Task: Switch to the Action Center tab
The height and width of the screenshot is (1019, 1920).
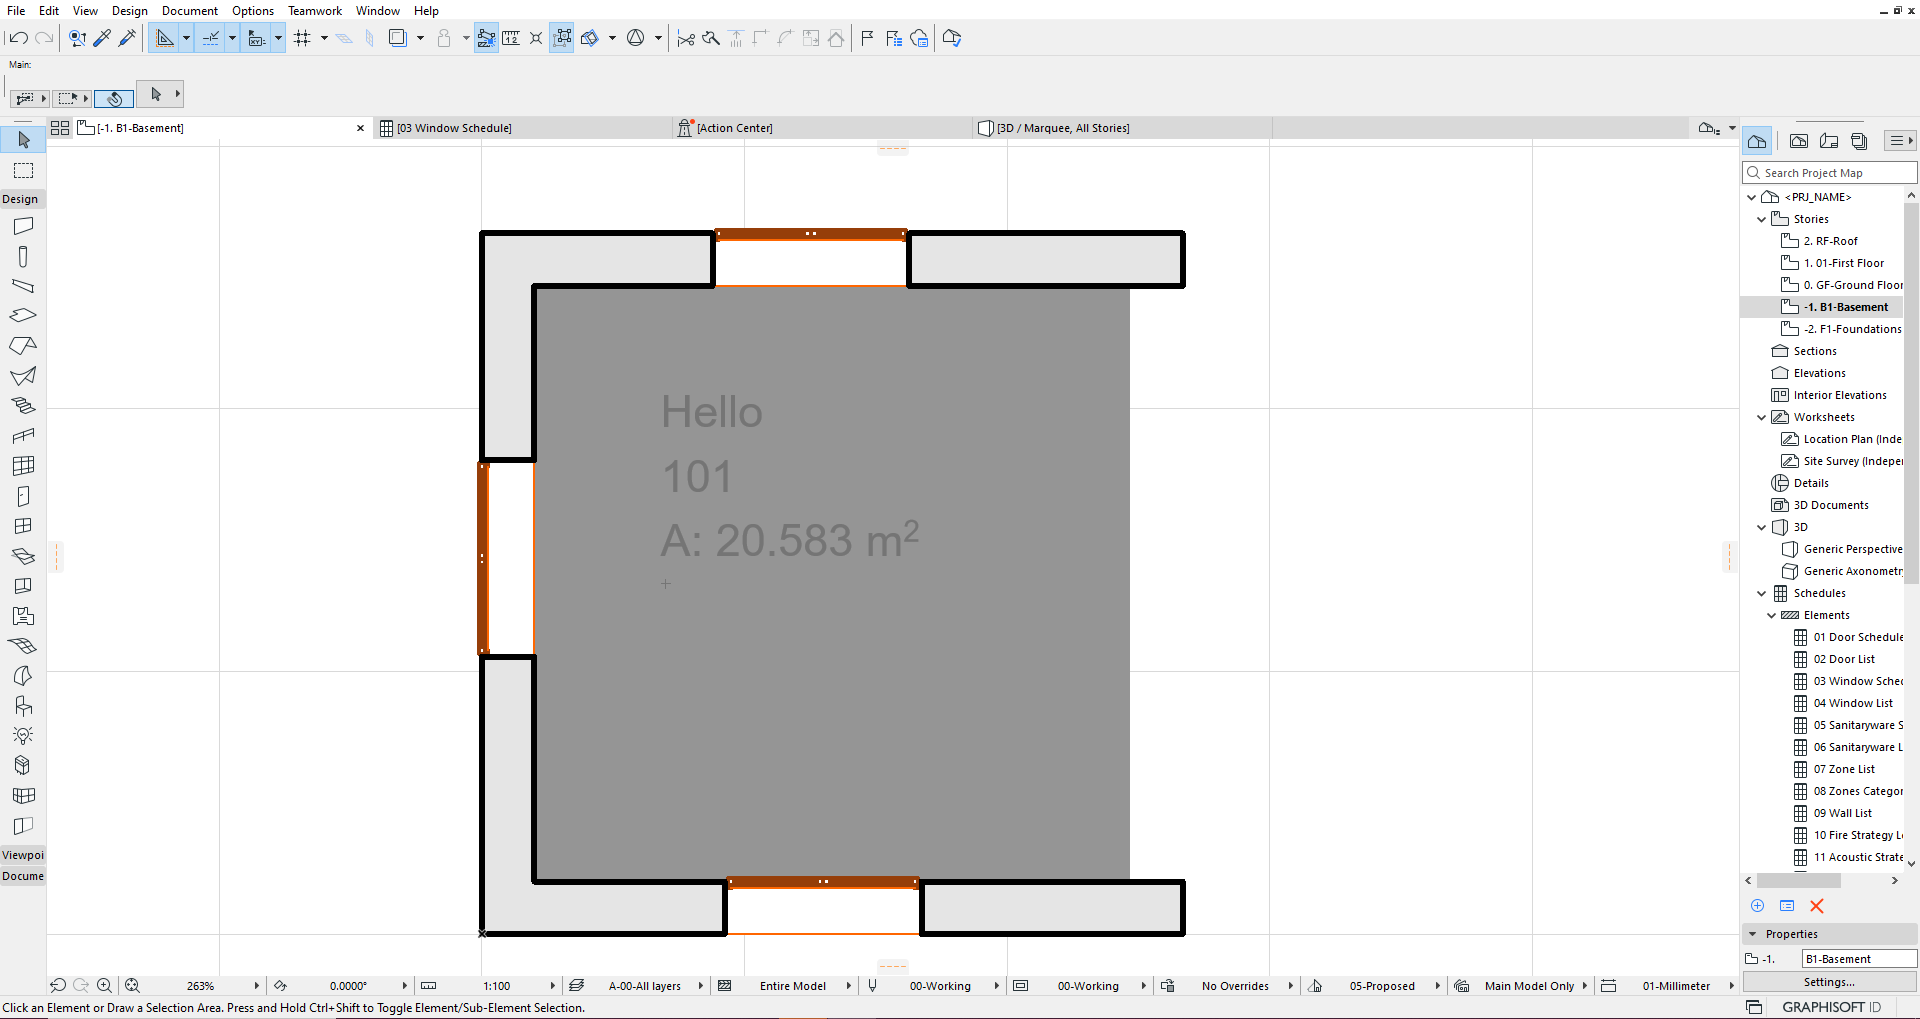Action: pyautogui.click(x=823, y=128)
